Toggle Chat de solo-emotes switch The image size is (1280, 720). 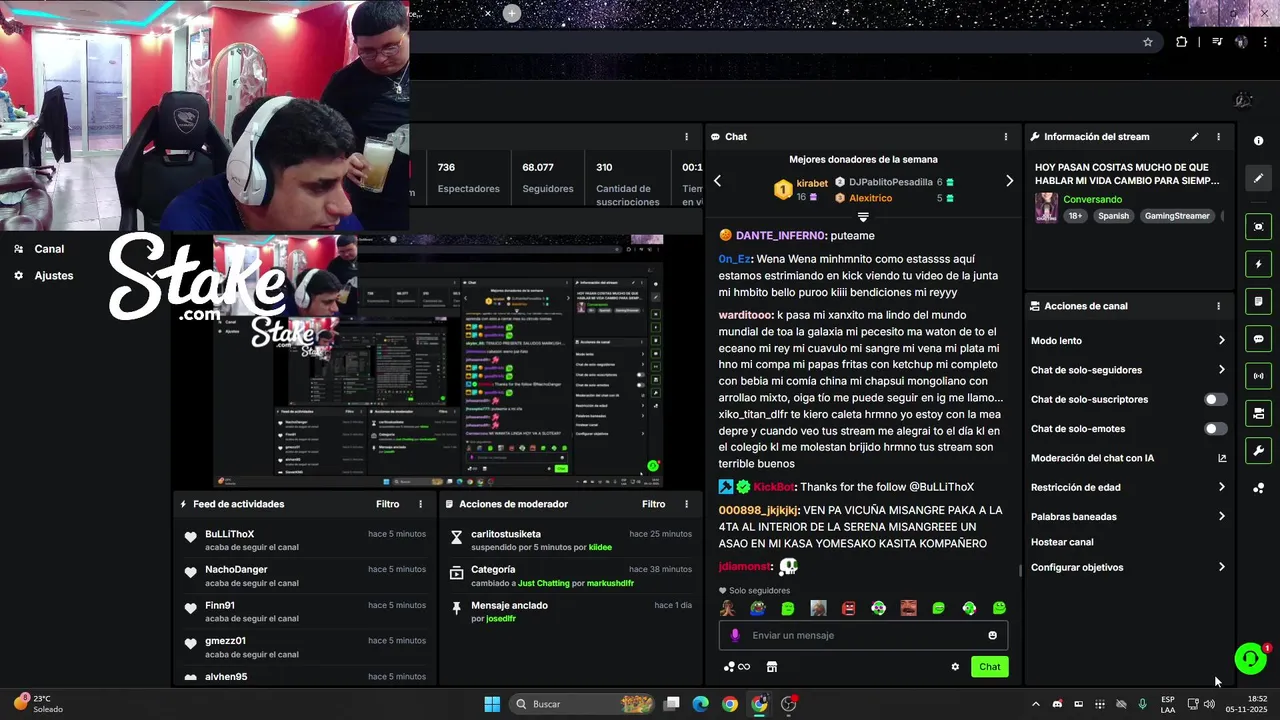1215,429
